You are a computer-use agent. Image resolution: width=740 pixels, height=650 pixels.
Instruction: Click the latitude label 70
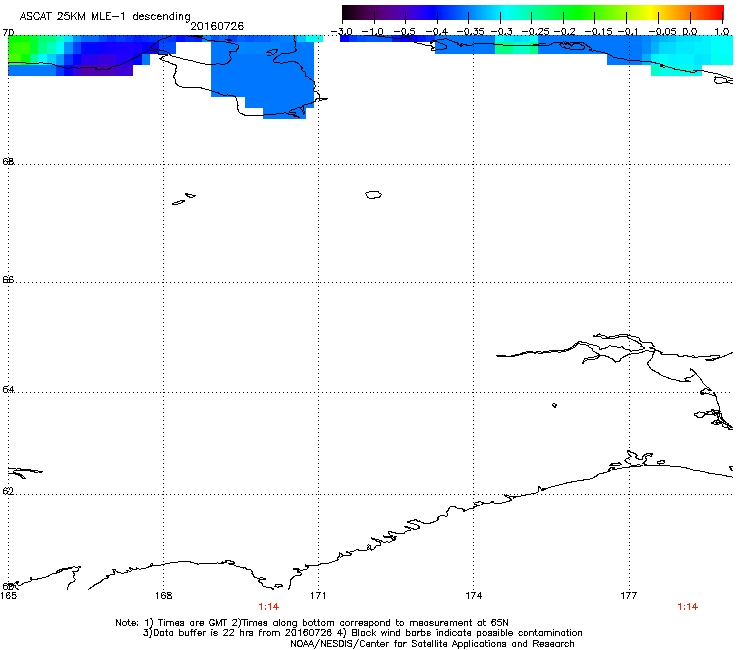click(8, 32)
